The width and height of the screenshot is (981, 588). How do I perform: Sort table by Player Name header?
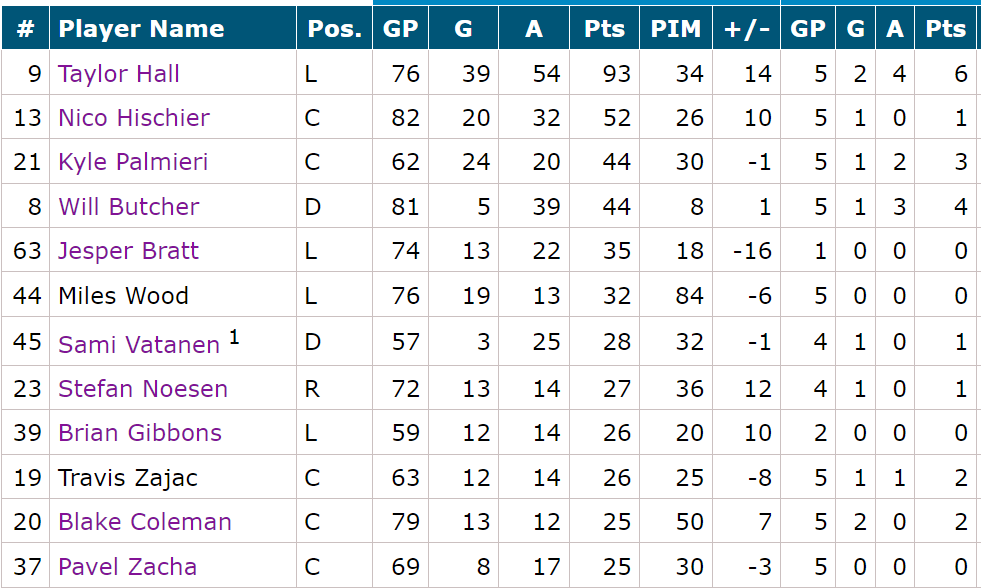pos(141,29)
